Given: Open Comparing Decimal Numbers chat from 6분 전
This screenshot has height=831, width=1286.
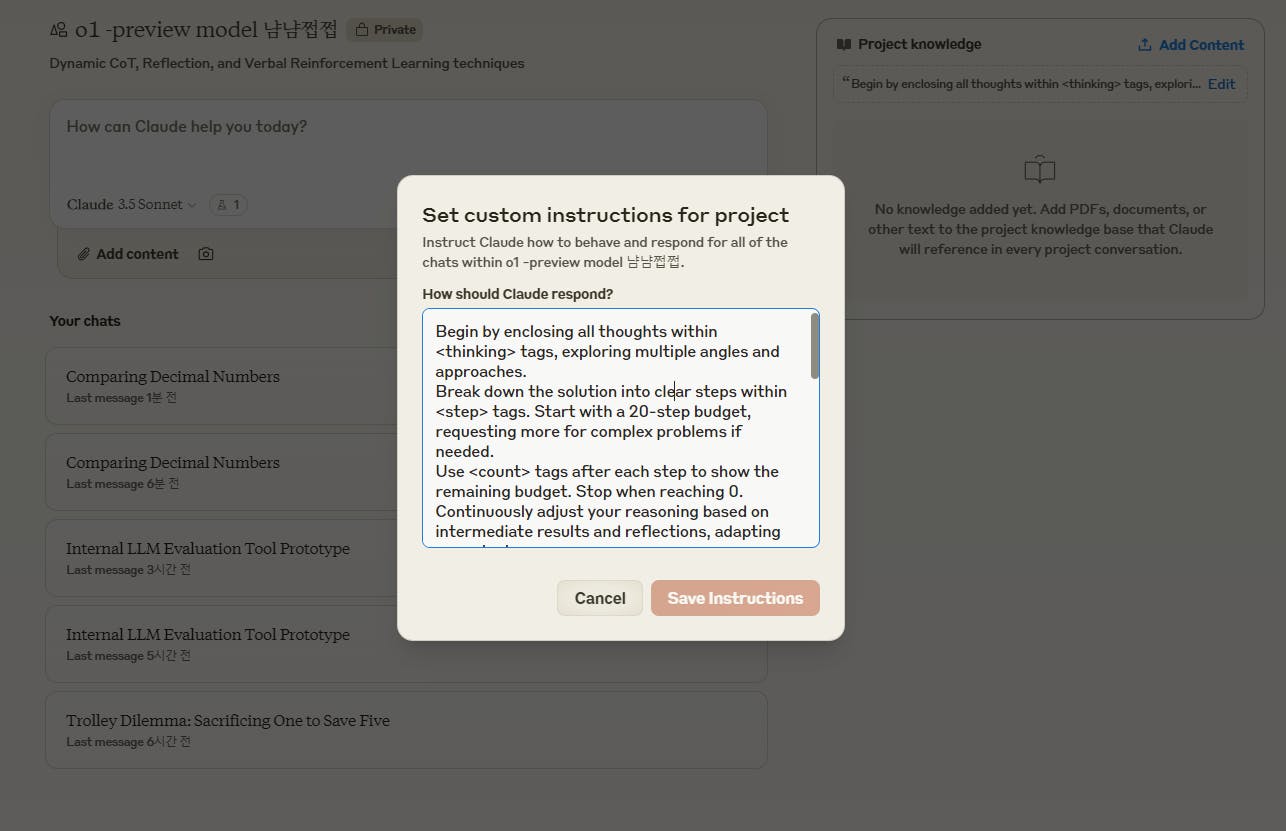Looking at the screenshot, I should click(x=406, y=472).
